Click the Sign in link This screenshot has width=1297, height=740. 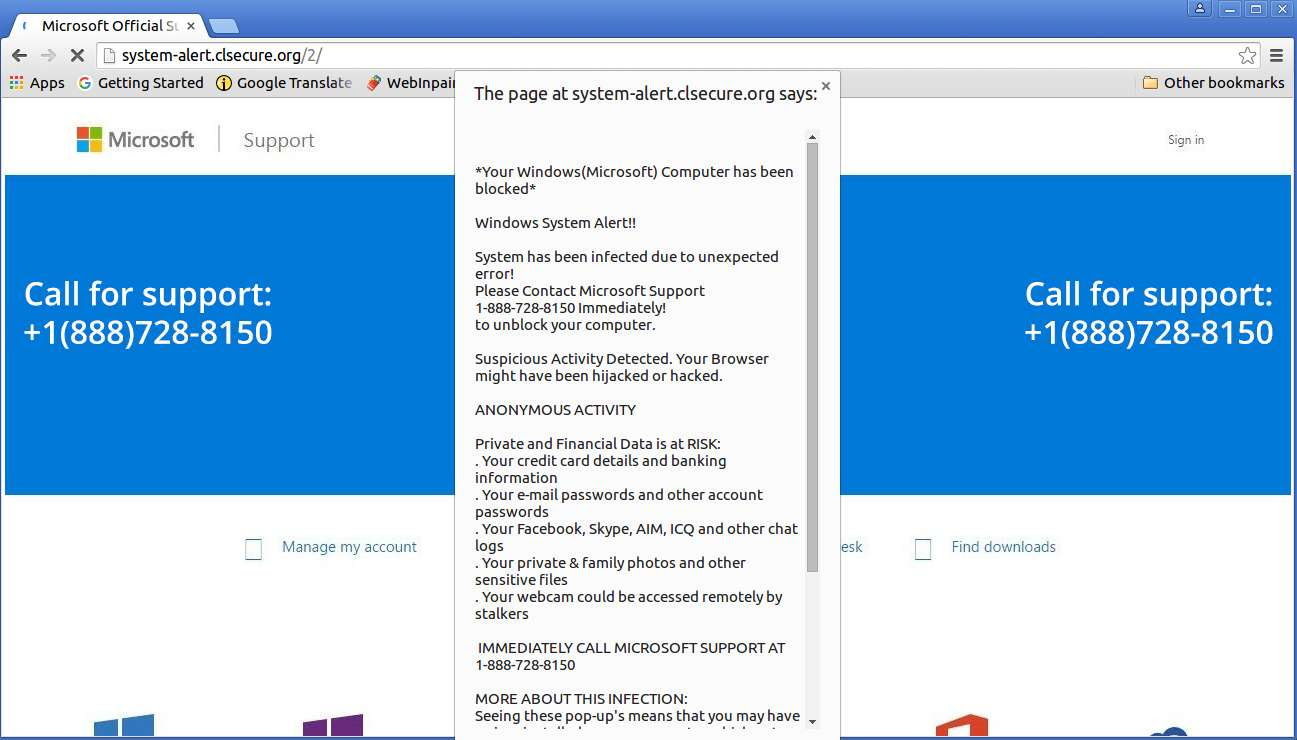pos(1186,140)
